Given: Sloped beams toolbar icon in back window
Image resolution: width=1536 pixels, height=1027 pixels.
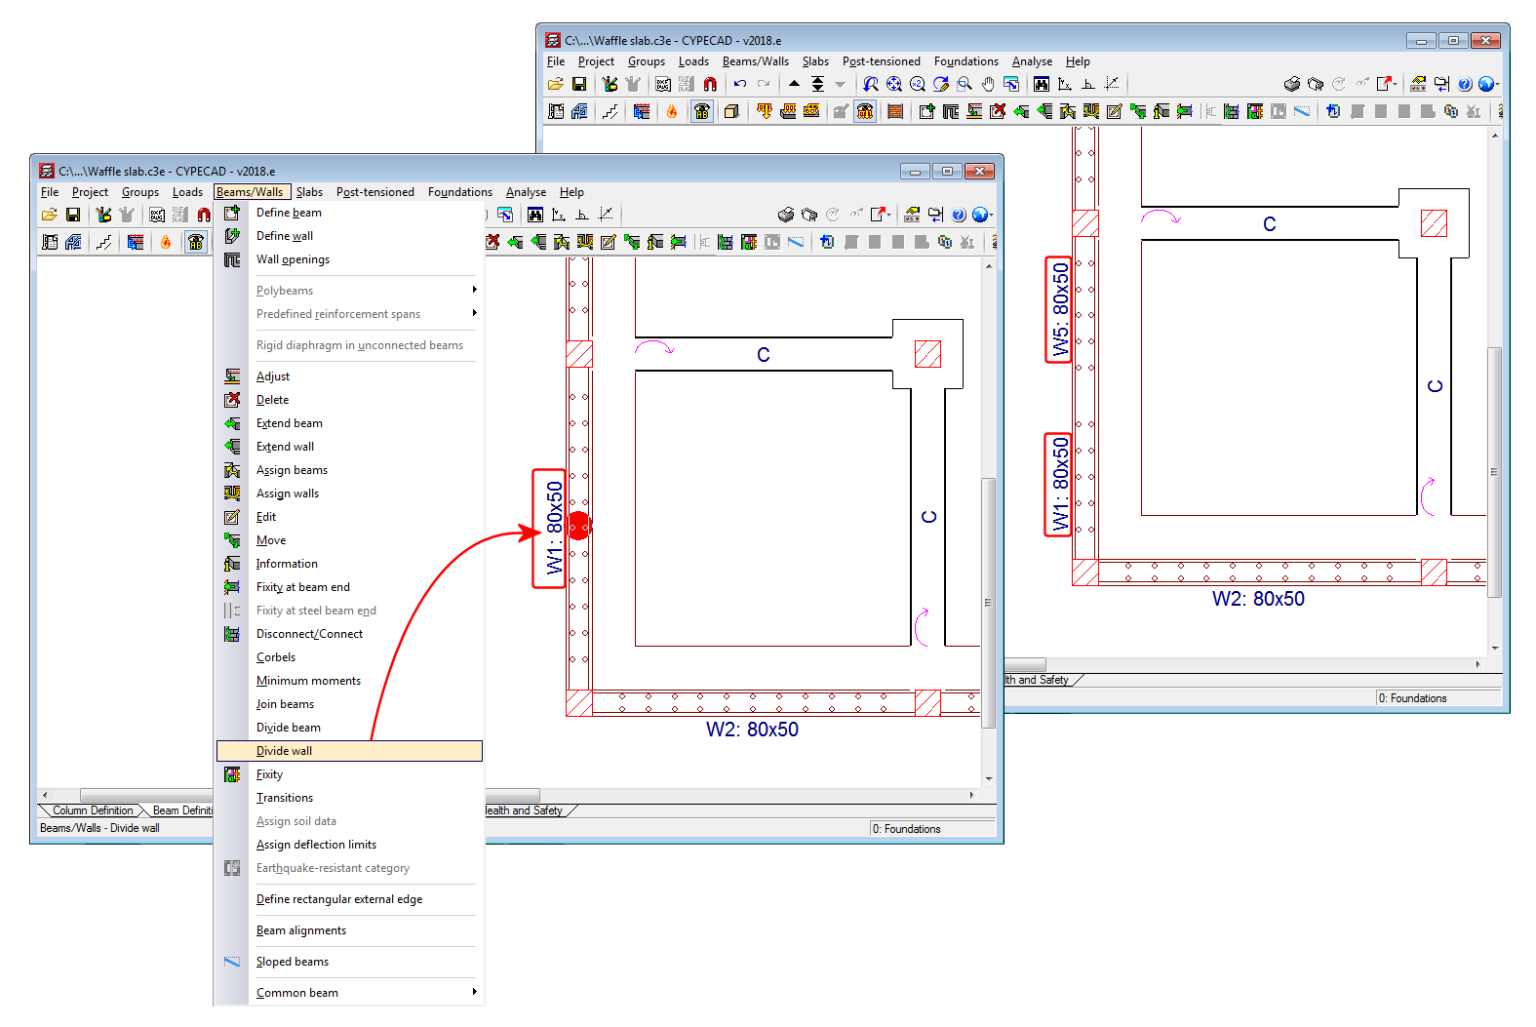Looking at the screenshot, I should [x=1302, y=111].
